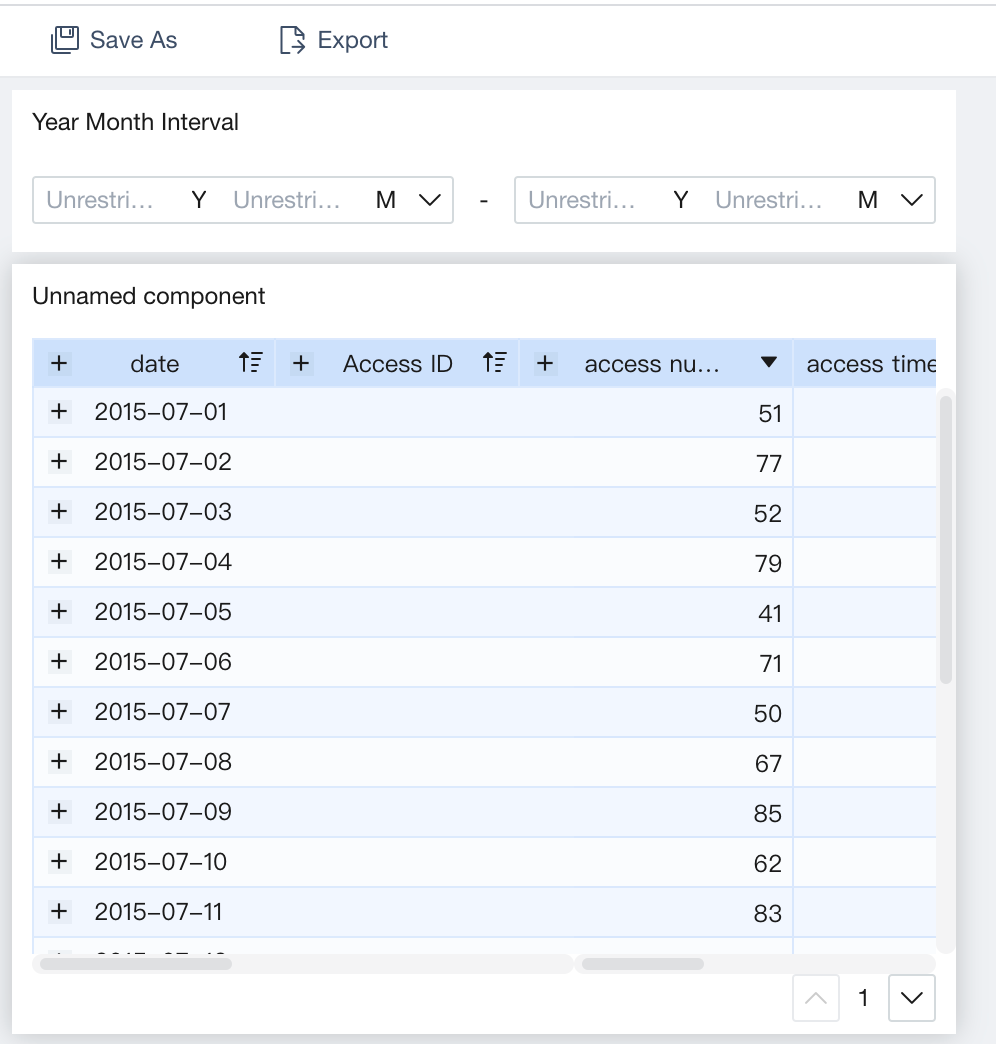This screenshot has width=996, height=1044.
Task: Select date cell 2015-07-01
Action: (x=160, y=412)
